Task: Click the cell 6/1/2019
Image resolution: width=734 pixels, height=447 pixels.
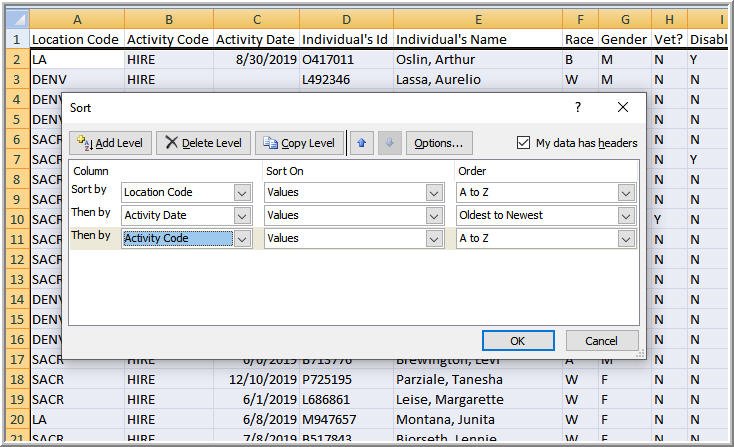Action: click(257, 399)
